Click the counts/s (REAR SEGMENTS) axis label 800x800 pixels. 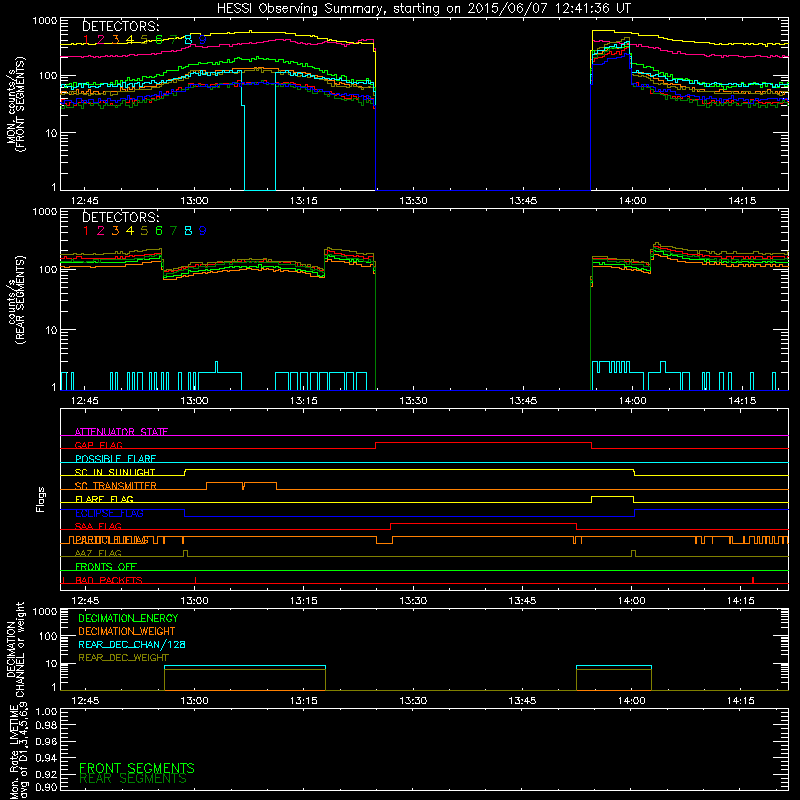pyautogui.click(x=15, y=300)
